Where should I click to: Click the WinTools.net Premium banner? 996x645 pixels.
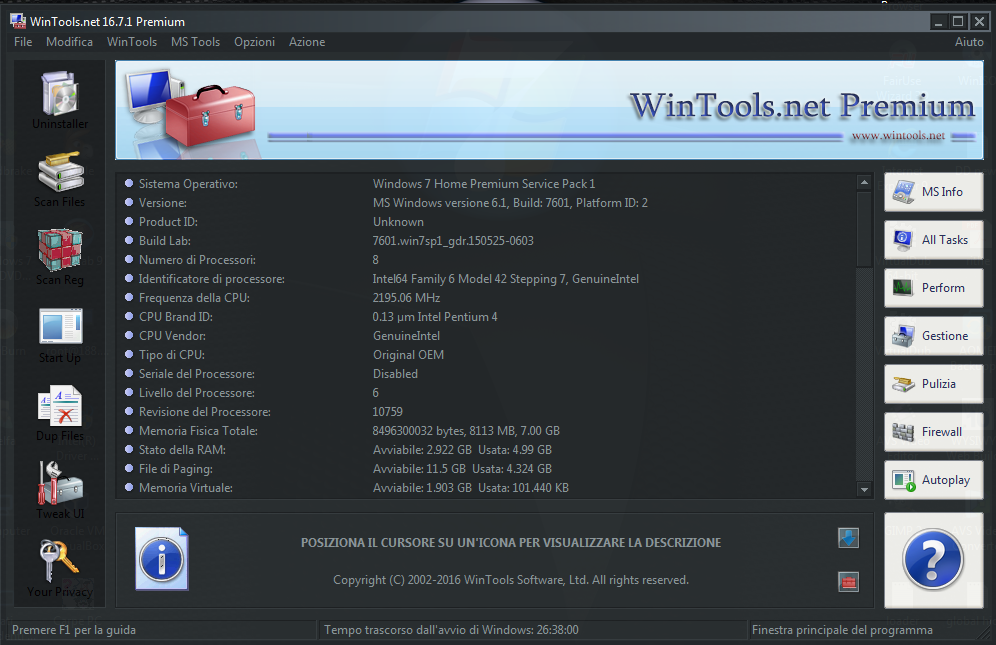tap(549, 110)
